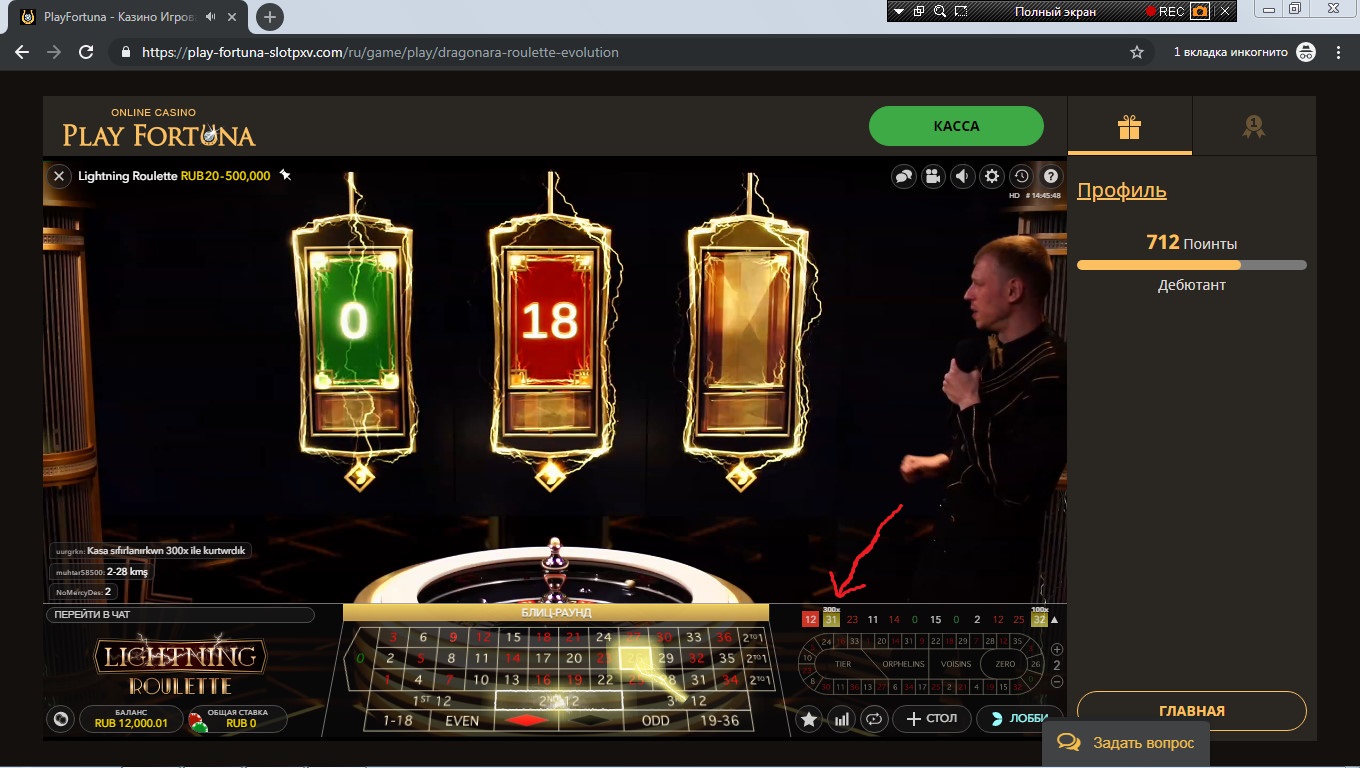Bet on VOISINS racetrack section
Screen dimensions: 1360x768
[957, 664]
